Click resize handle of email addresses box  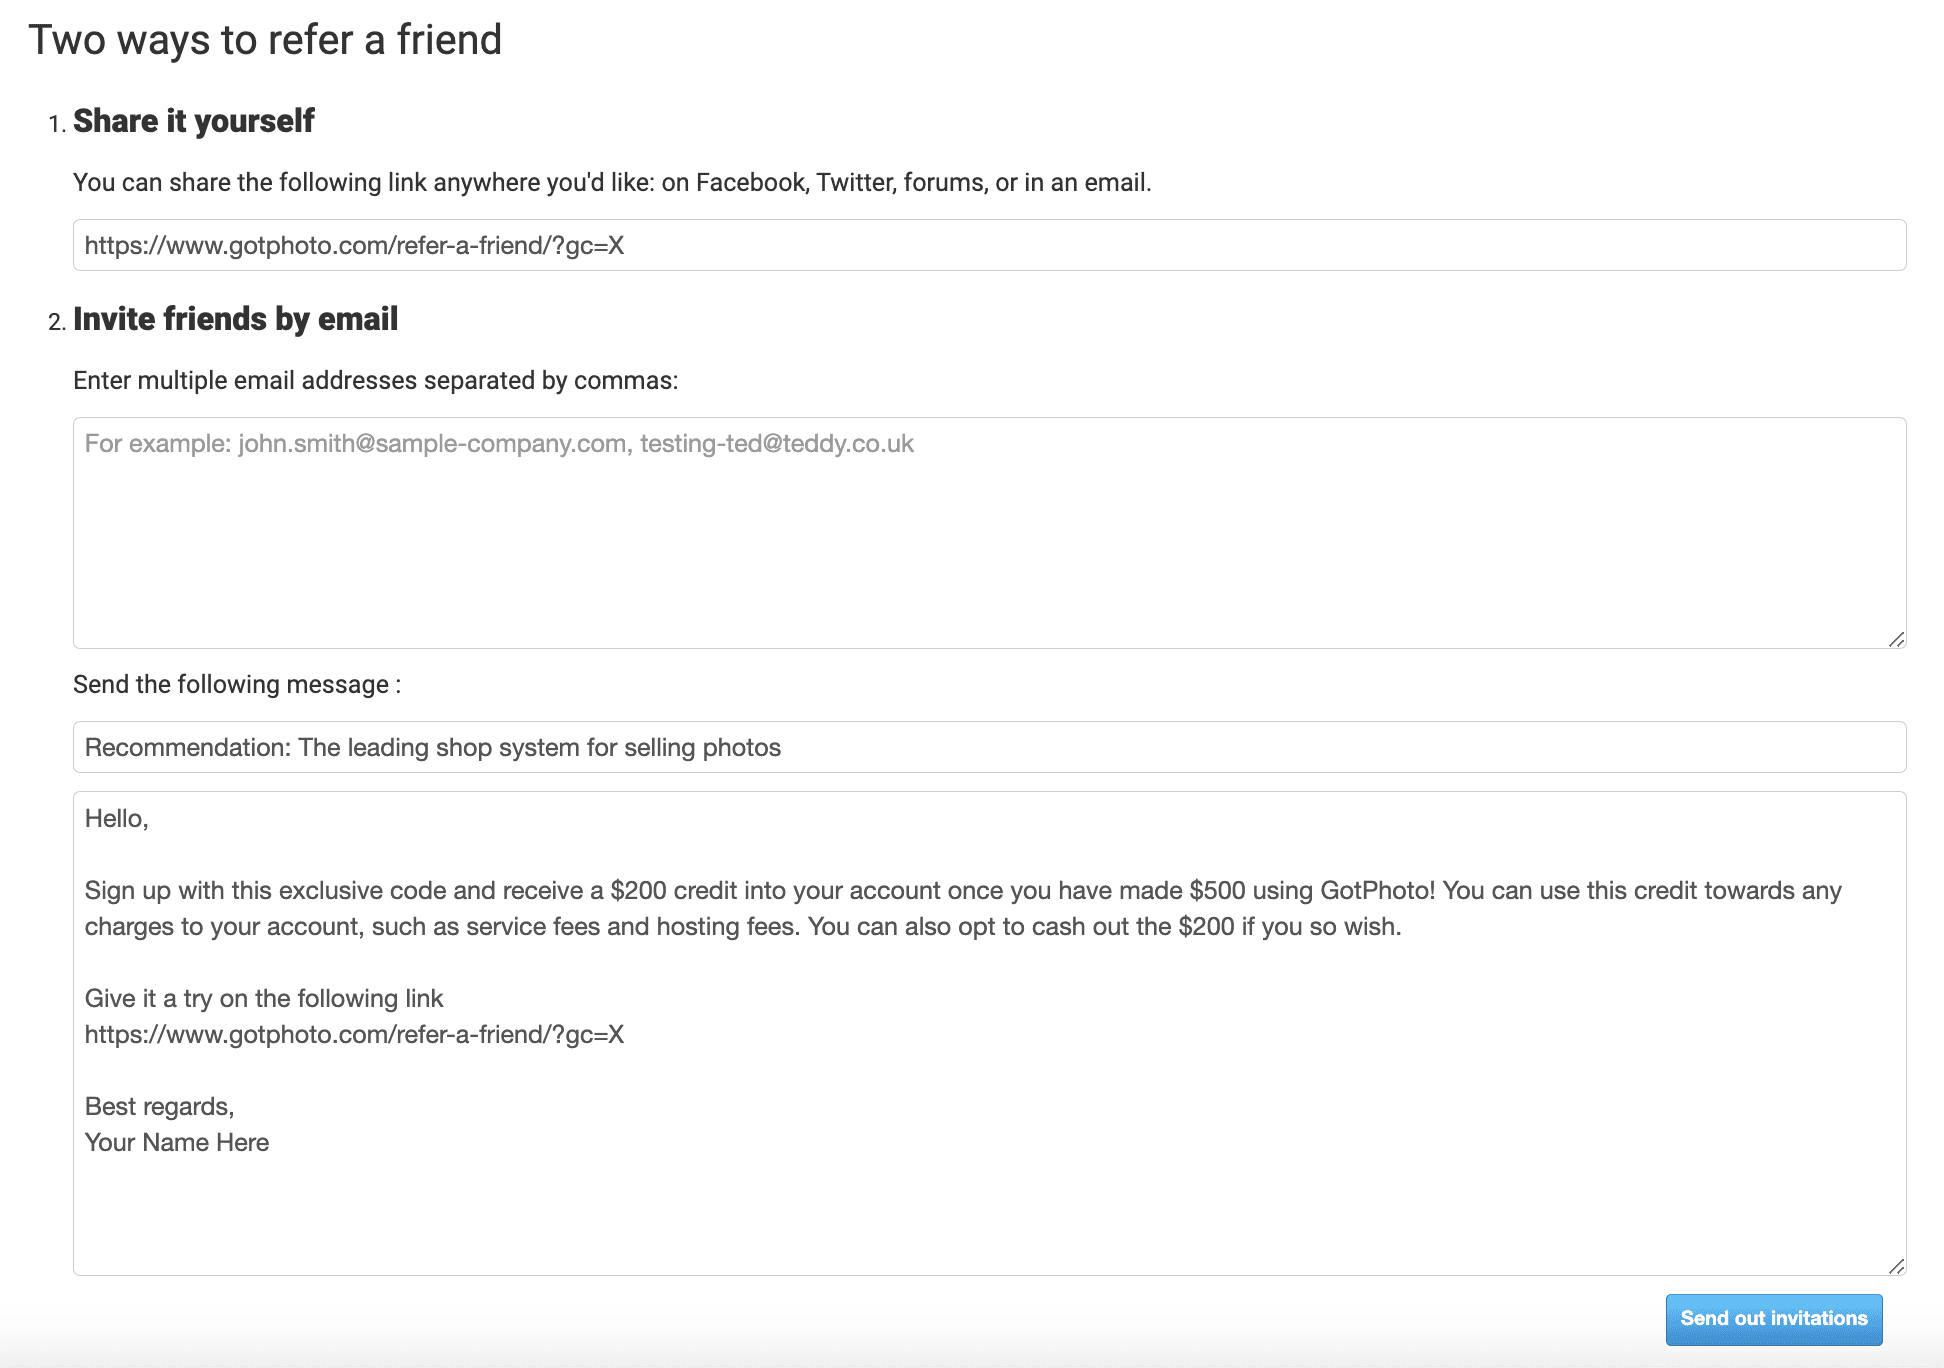(x=1896, y=639)
